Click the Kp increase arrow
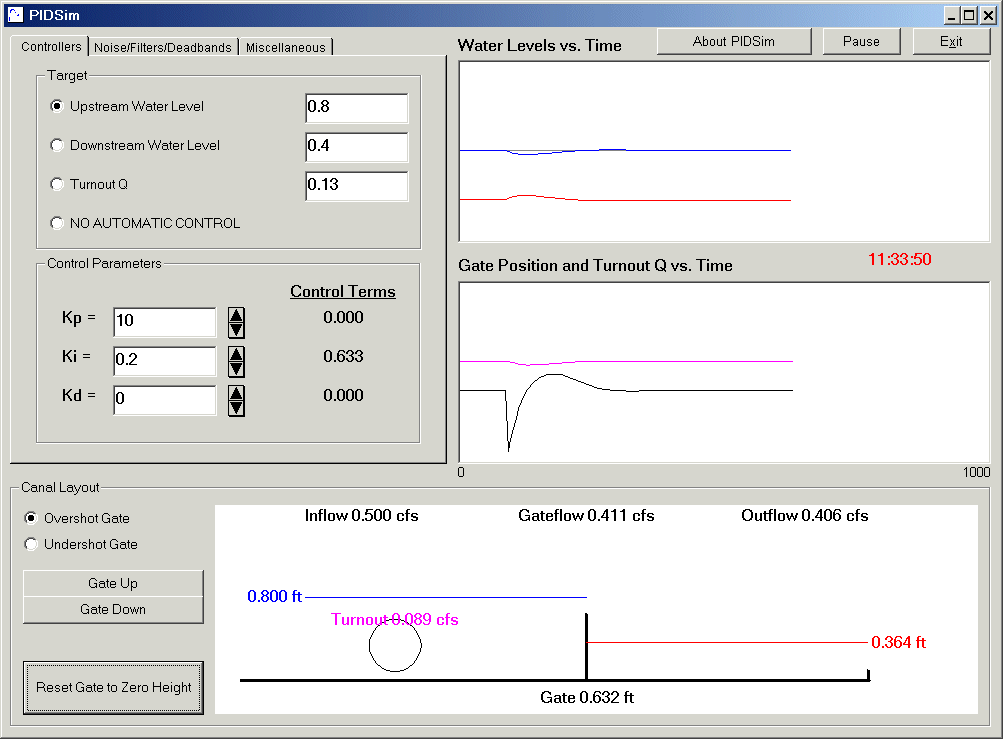The height and width of the screenshot is (739, 1003). click(236, 315)
